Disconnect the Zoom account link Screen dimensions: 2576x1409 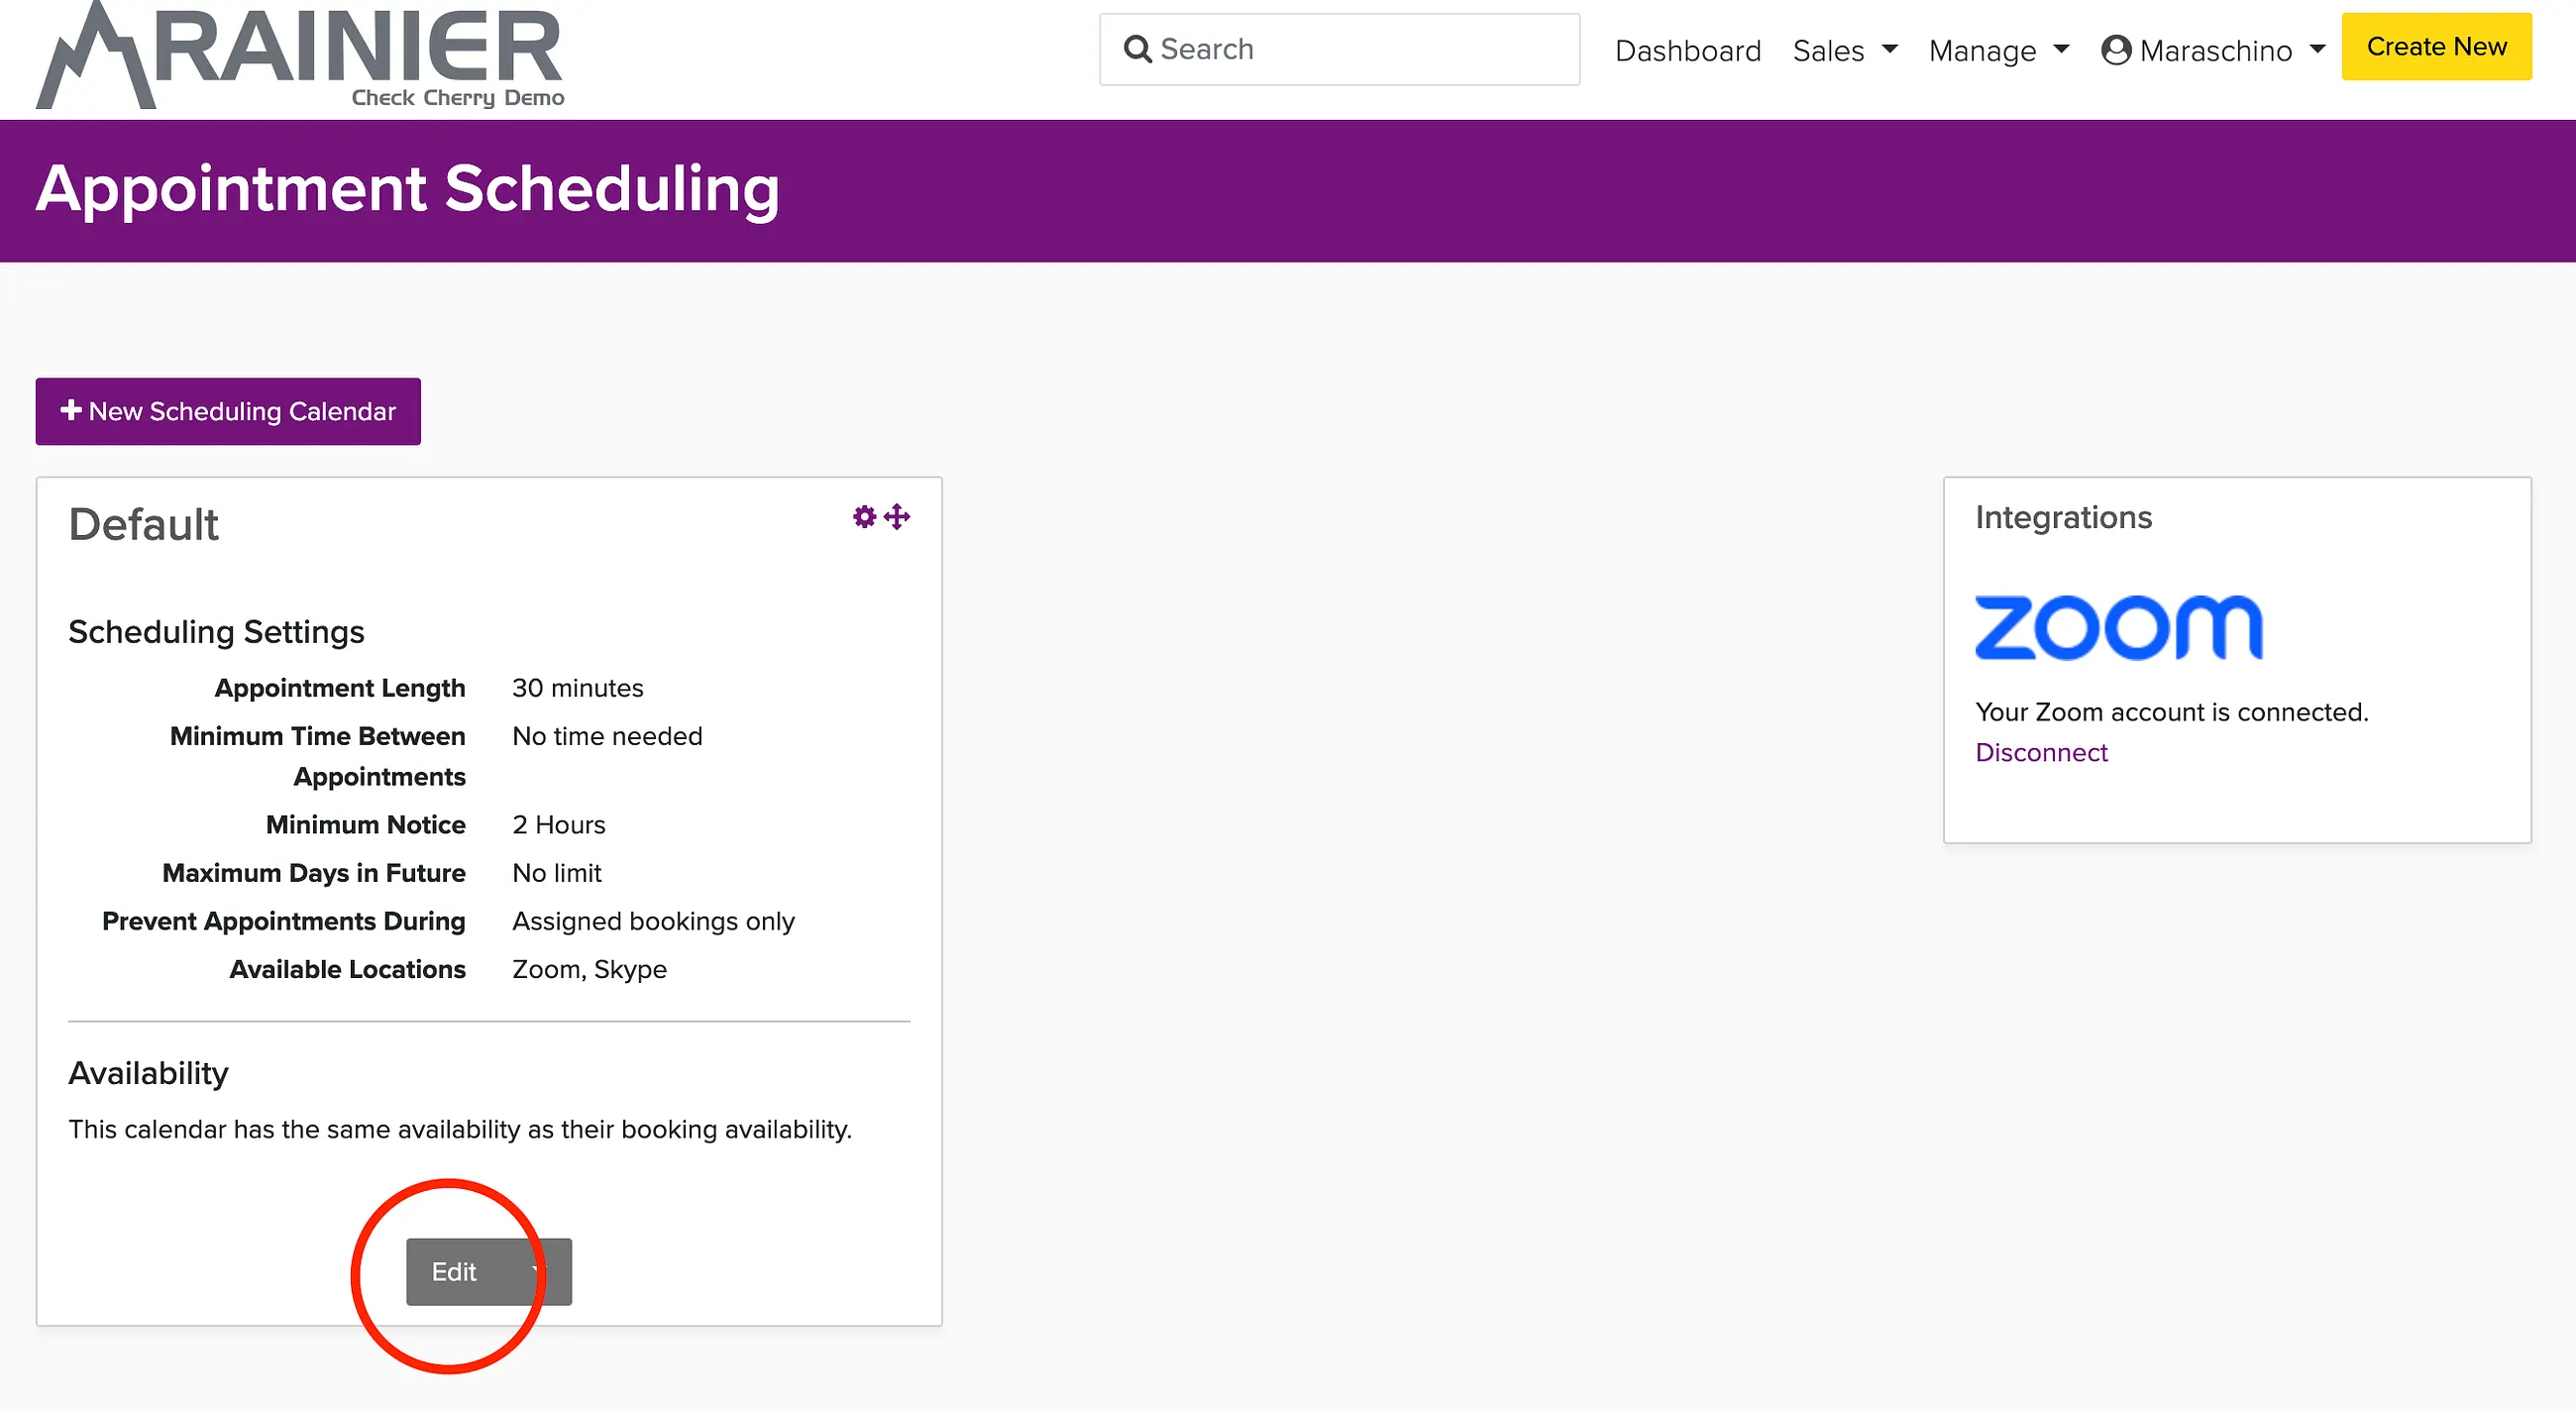(x=2041, y=752)
